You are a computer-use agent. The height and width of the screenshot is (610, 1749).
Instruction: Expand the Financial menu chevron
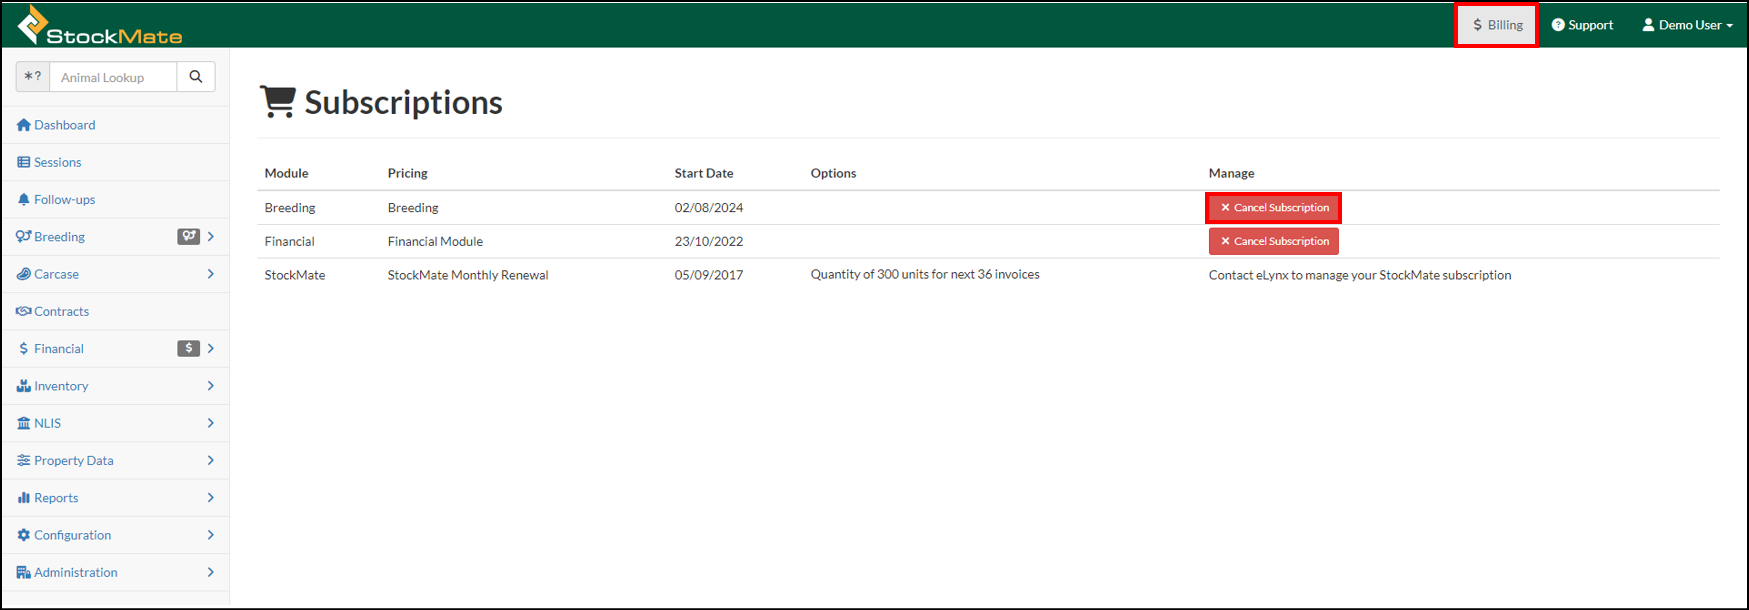point(211,348)
